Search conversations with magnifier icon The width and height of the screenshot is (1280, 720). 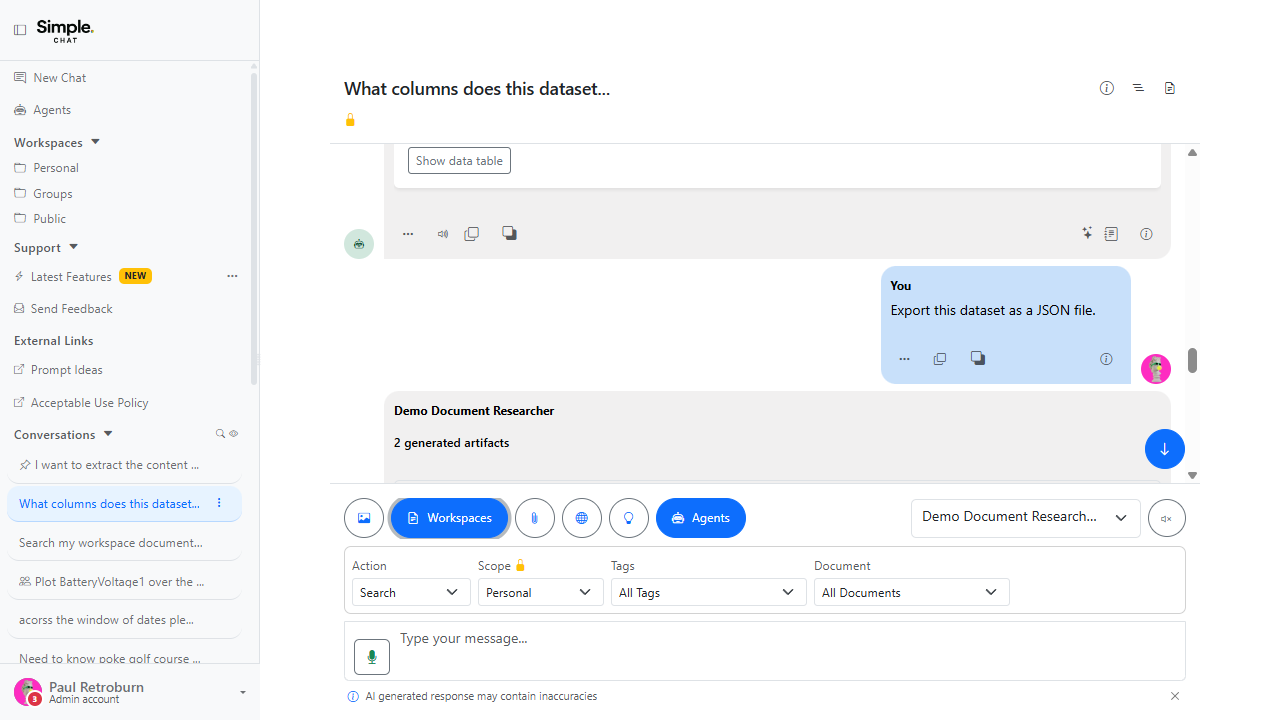point(221,434)
